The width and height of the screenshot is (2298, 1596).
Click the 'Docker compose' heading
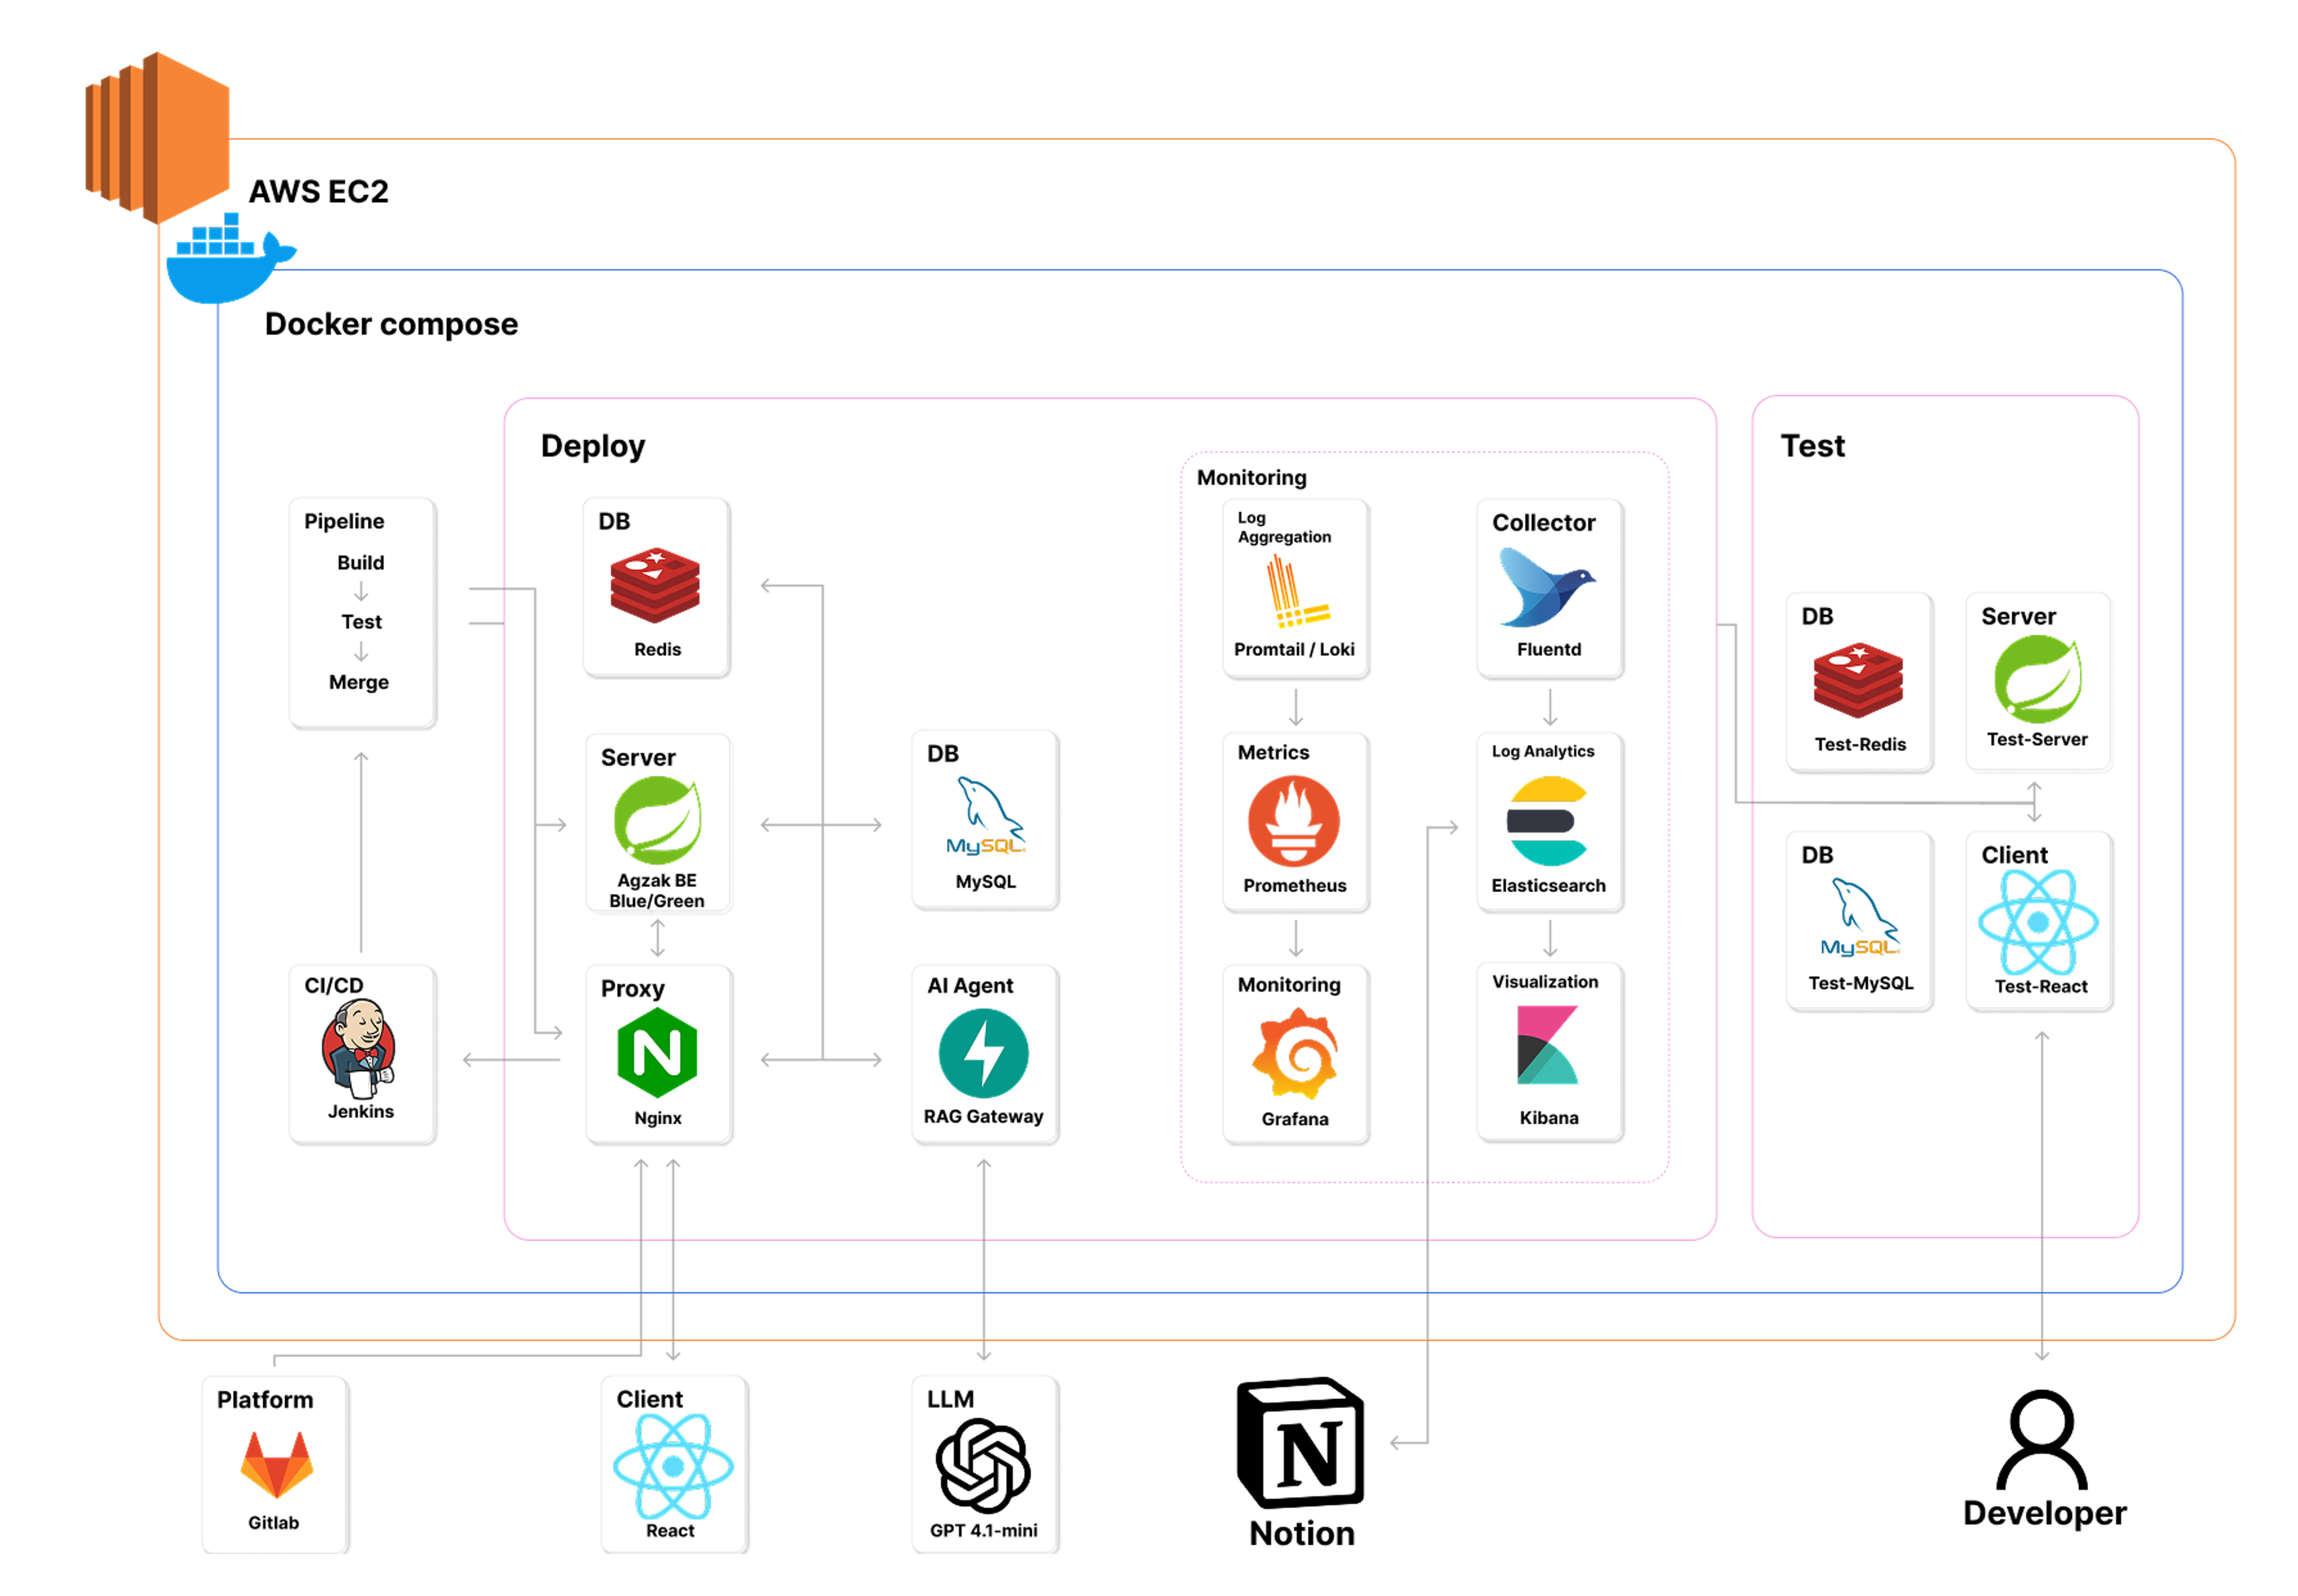click(x=391, y=324)
